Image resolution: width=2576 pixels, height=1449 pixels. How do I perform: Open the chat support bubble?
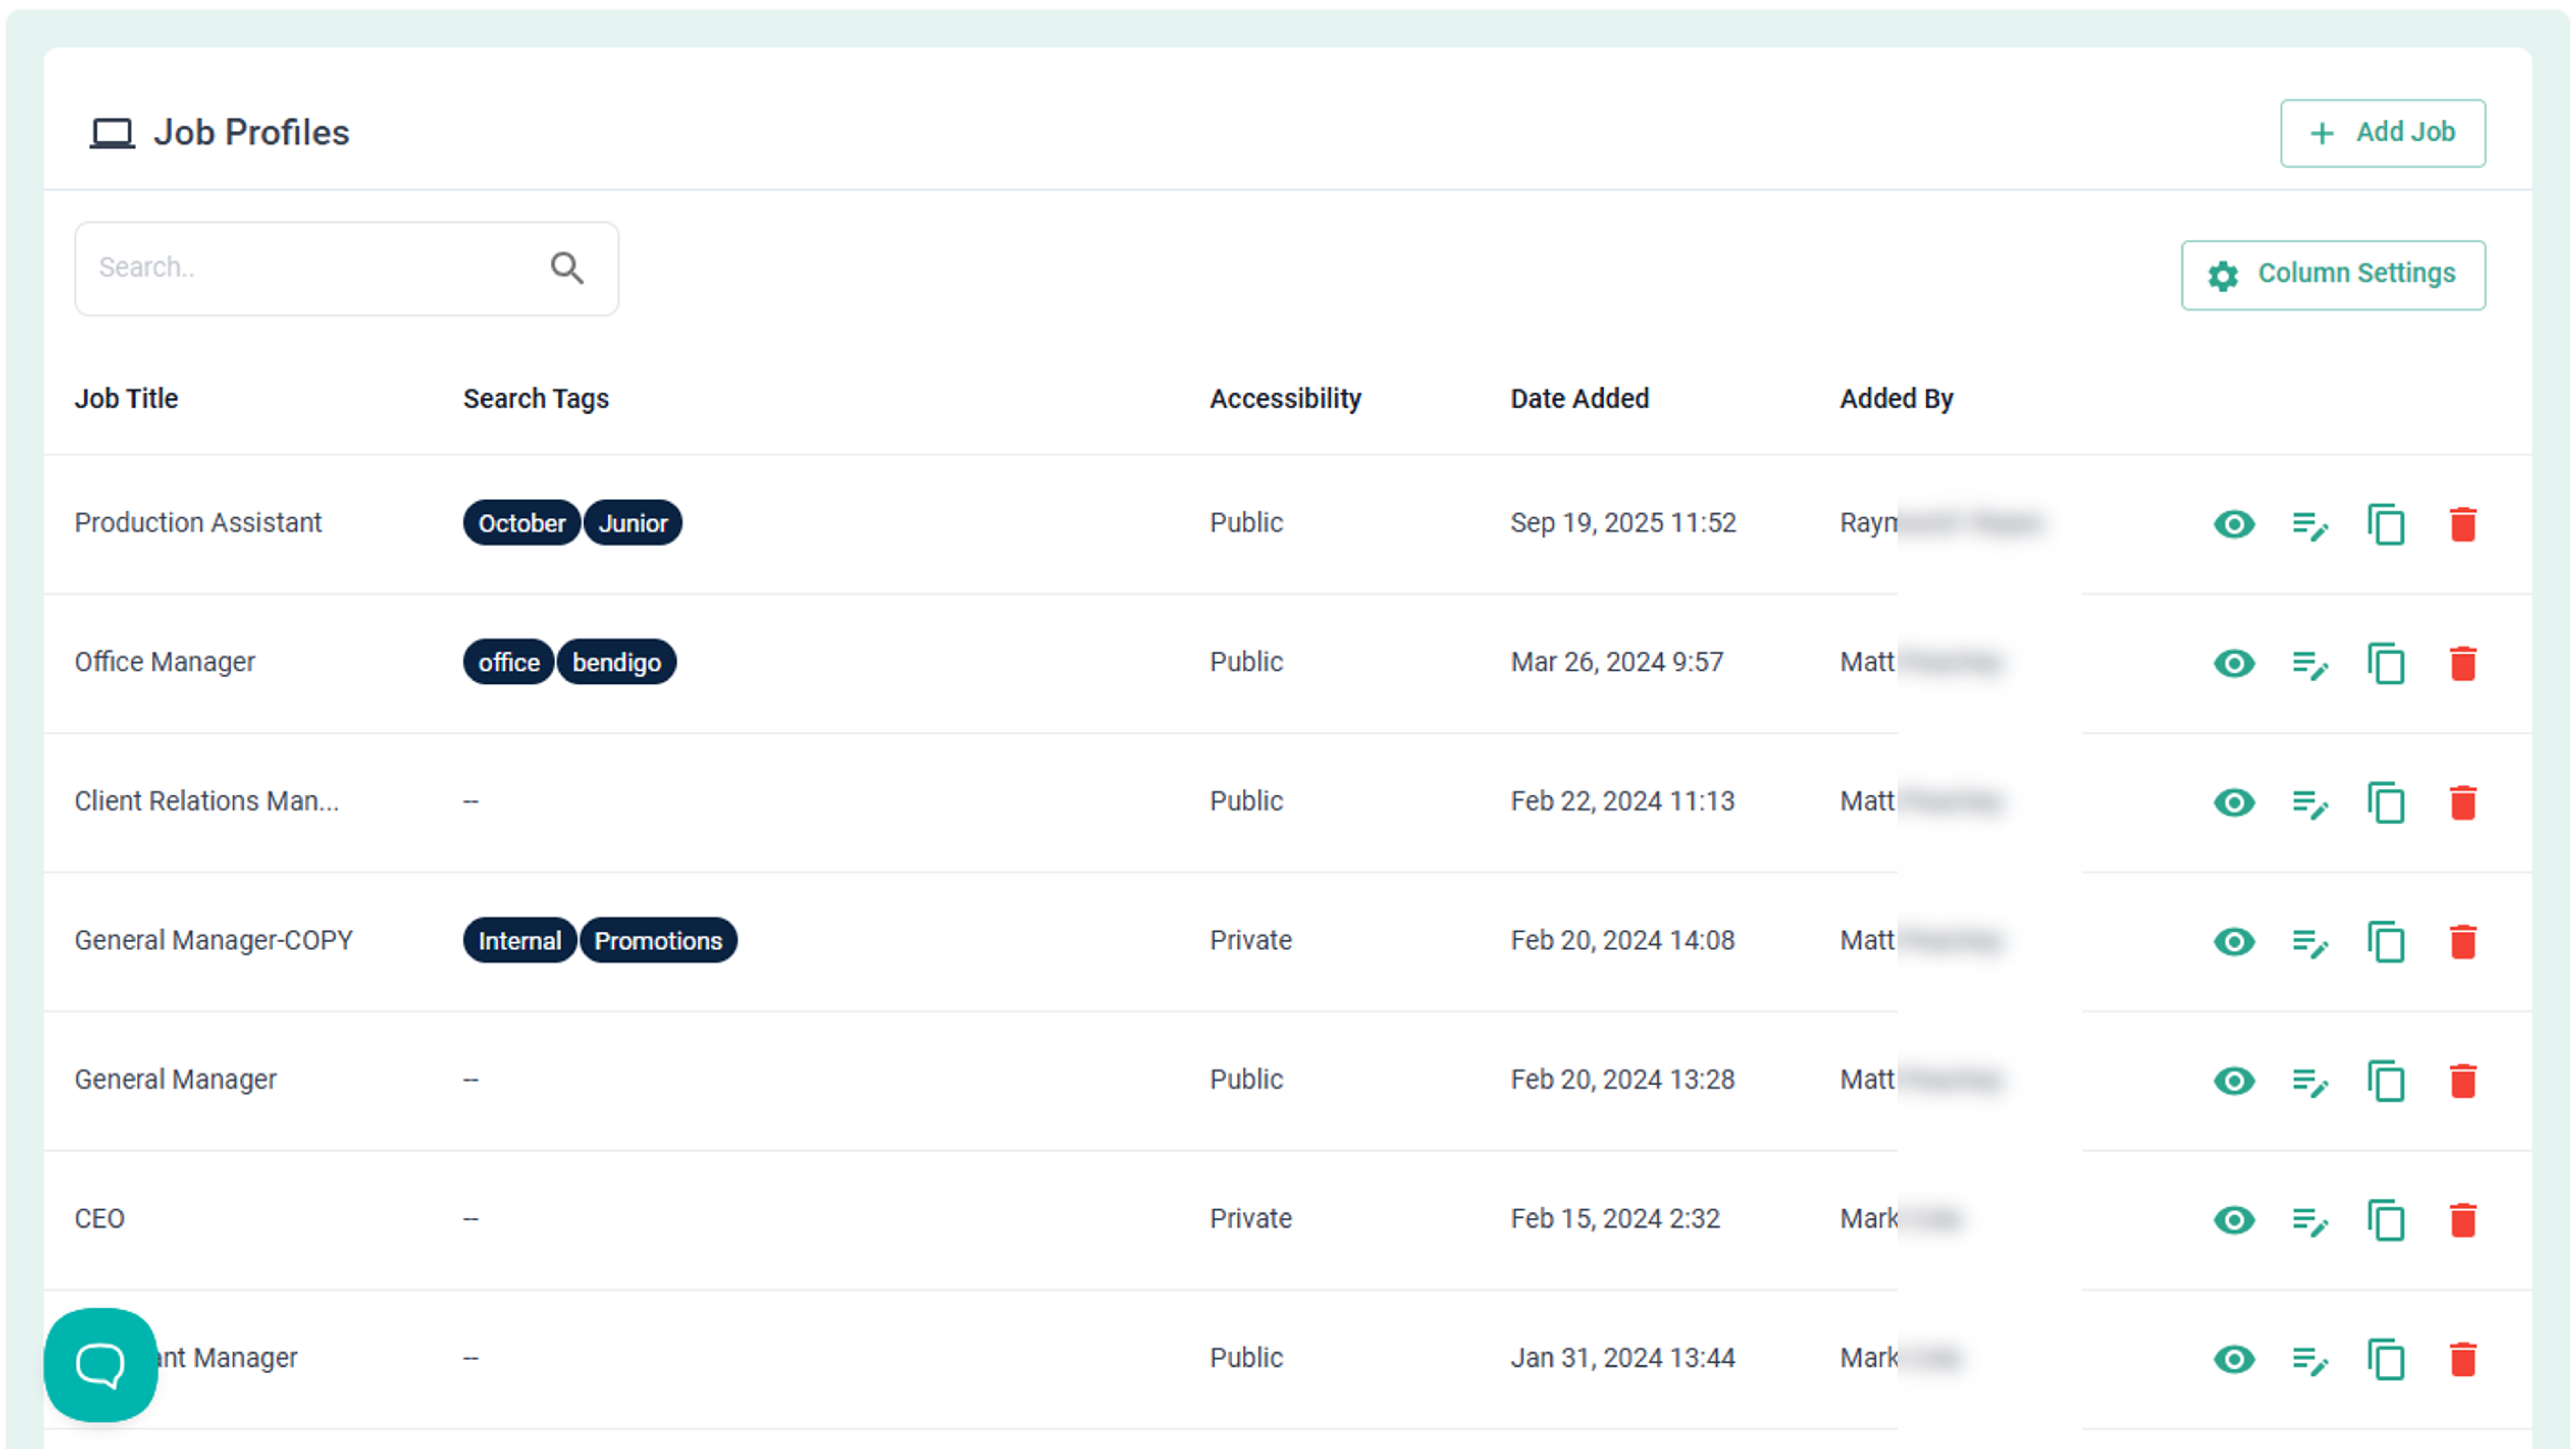point(100,1364)
